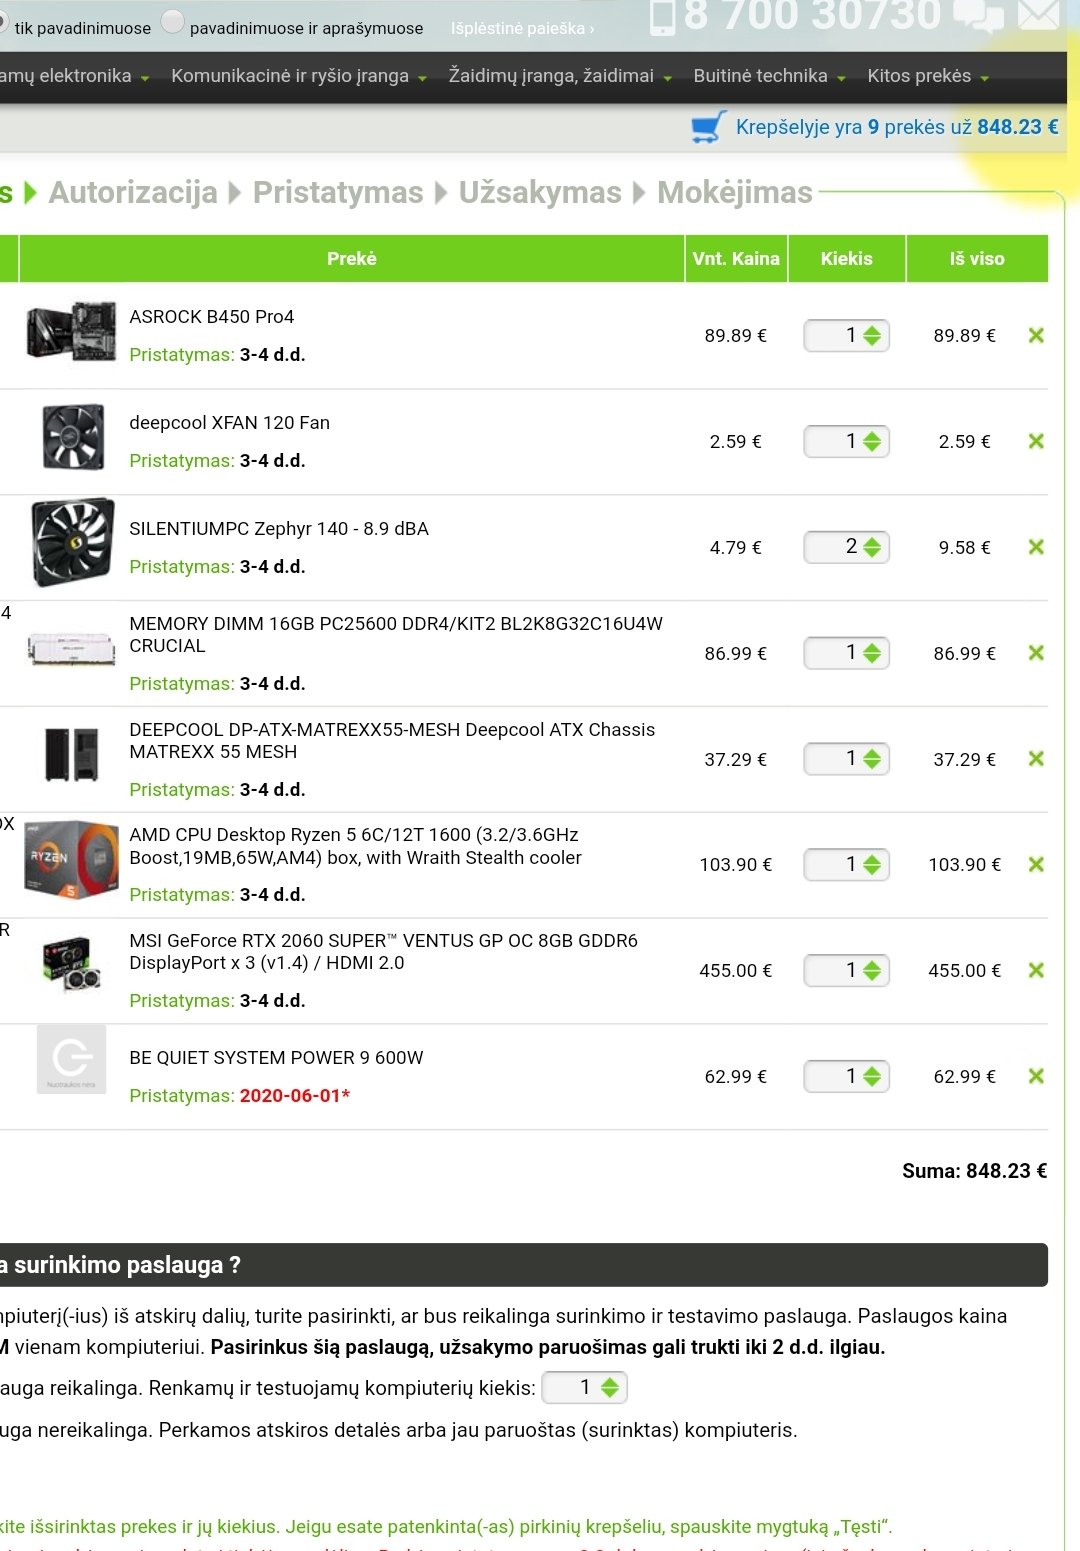Click the 'Kiekis' column header
This screenshot has height=1551, width=1080.
(847, 259)
